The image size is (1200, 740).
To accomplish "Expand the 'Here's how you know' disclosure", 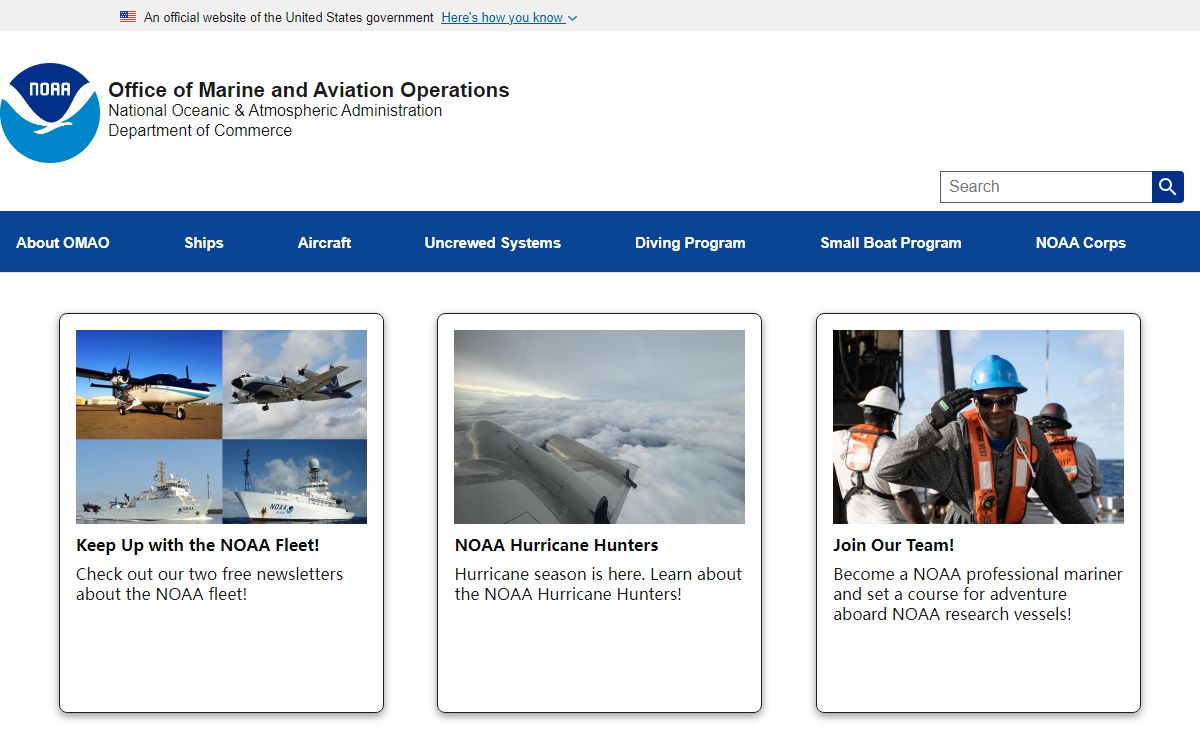I will click(x=509, y=17).
